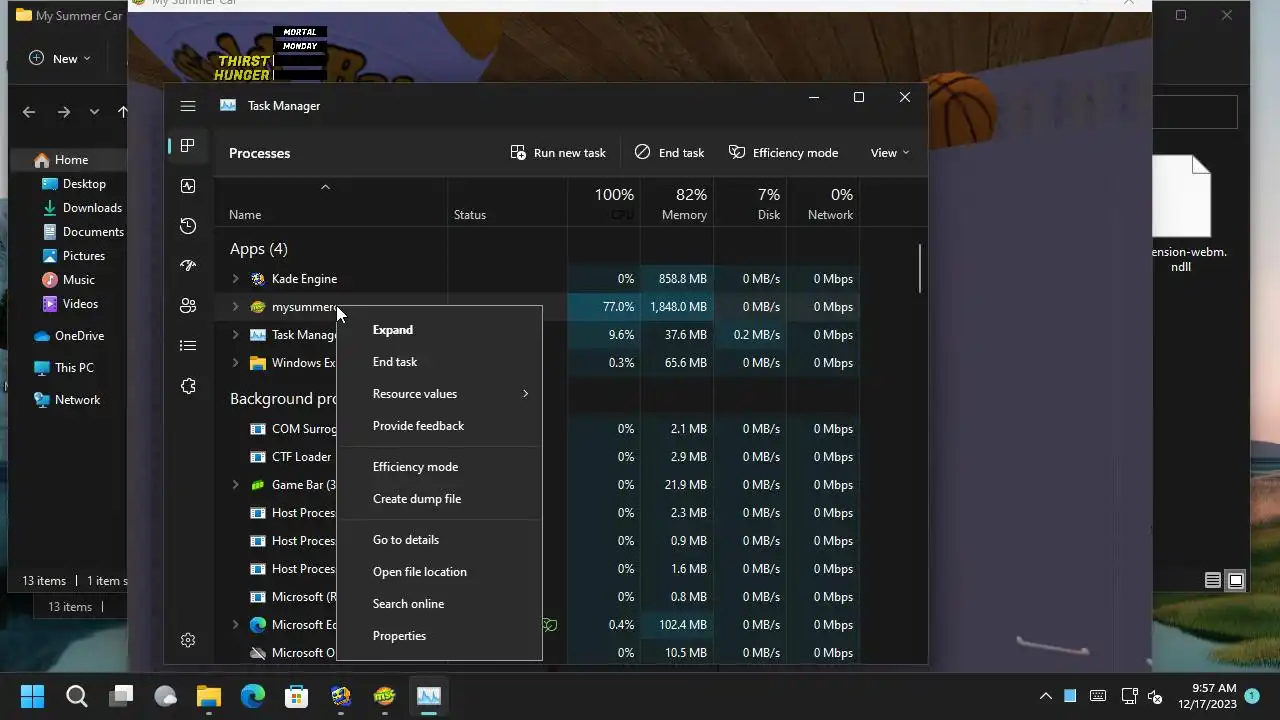
Task: Click Microsoft Edge process icon in list
Action: pyautogui.click(x=258, y=625)
